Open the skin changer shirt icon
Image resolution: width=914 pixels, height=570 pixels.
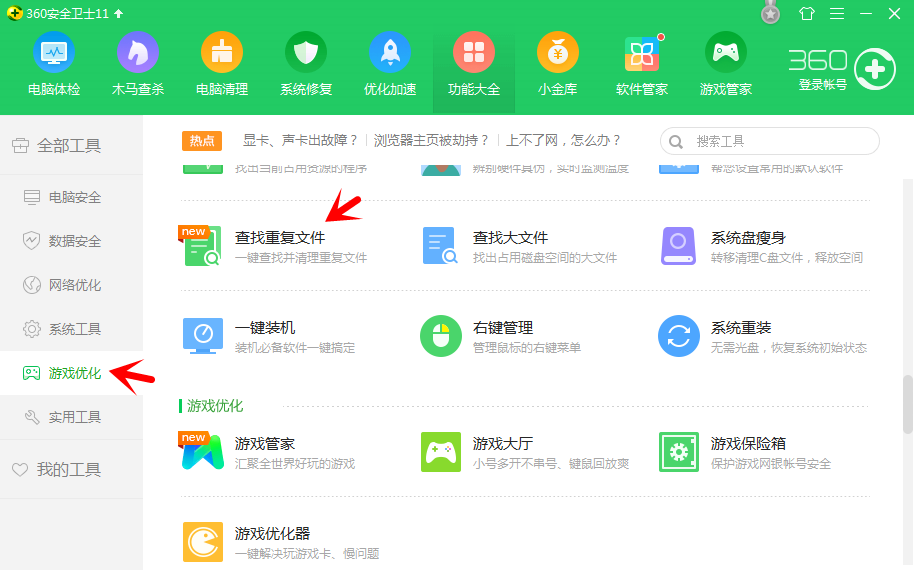[808, 14]
